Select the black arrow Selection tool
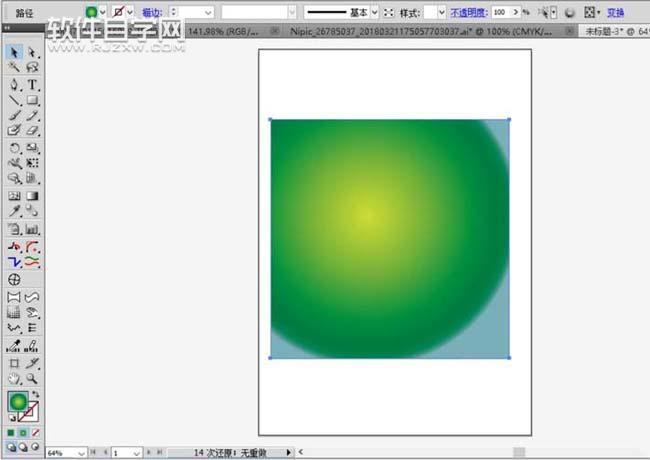This screenshot has width=650, height=460. pos(14,52)
